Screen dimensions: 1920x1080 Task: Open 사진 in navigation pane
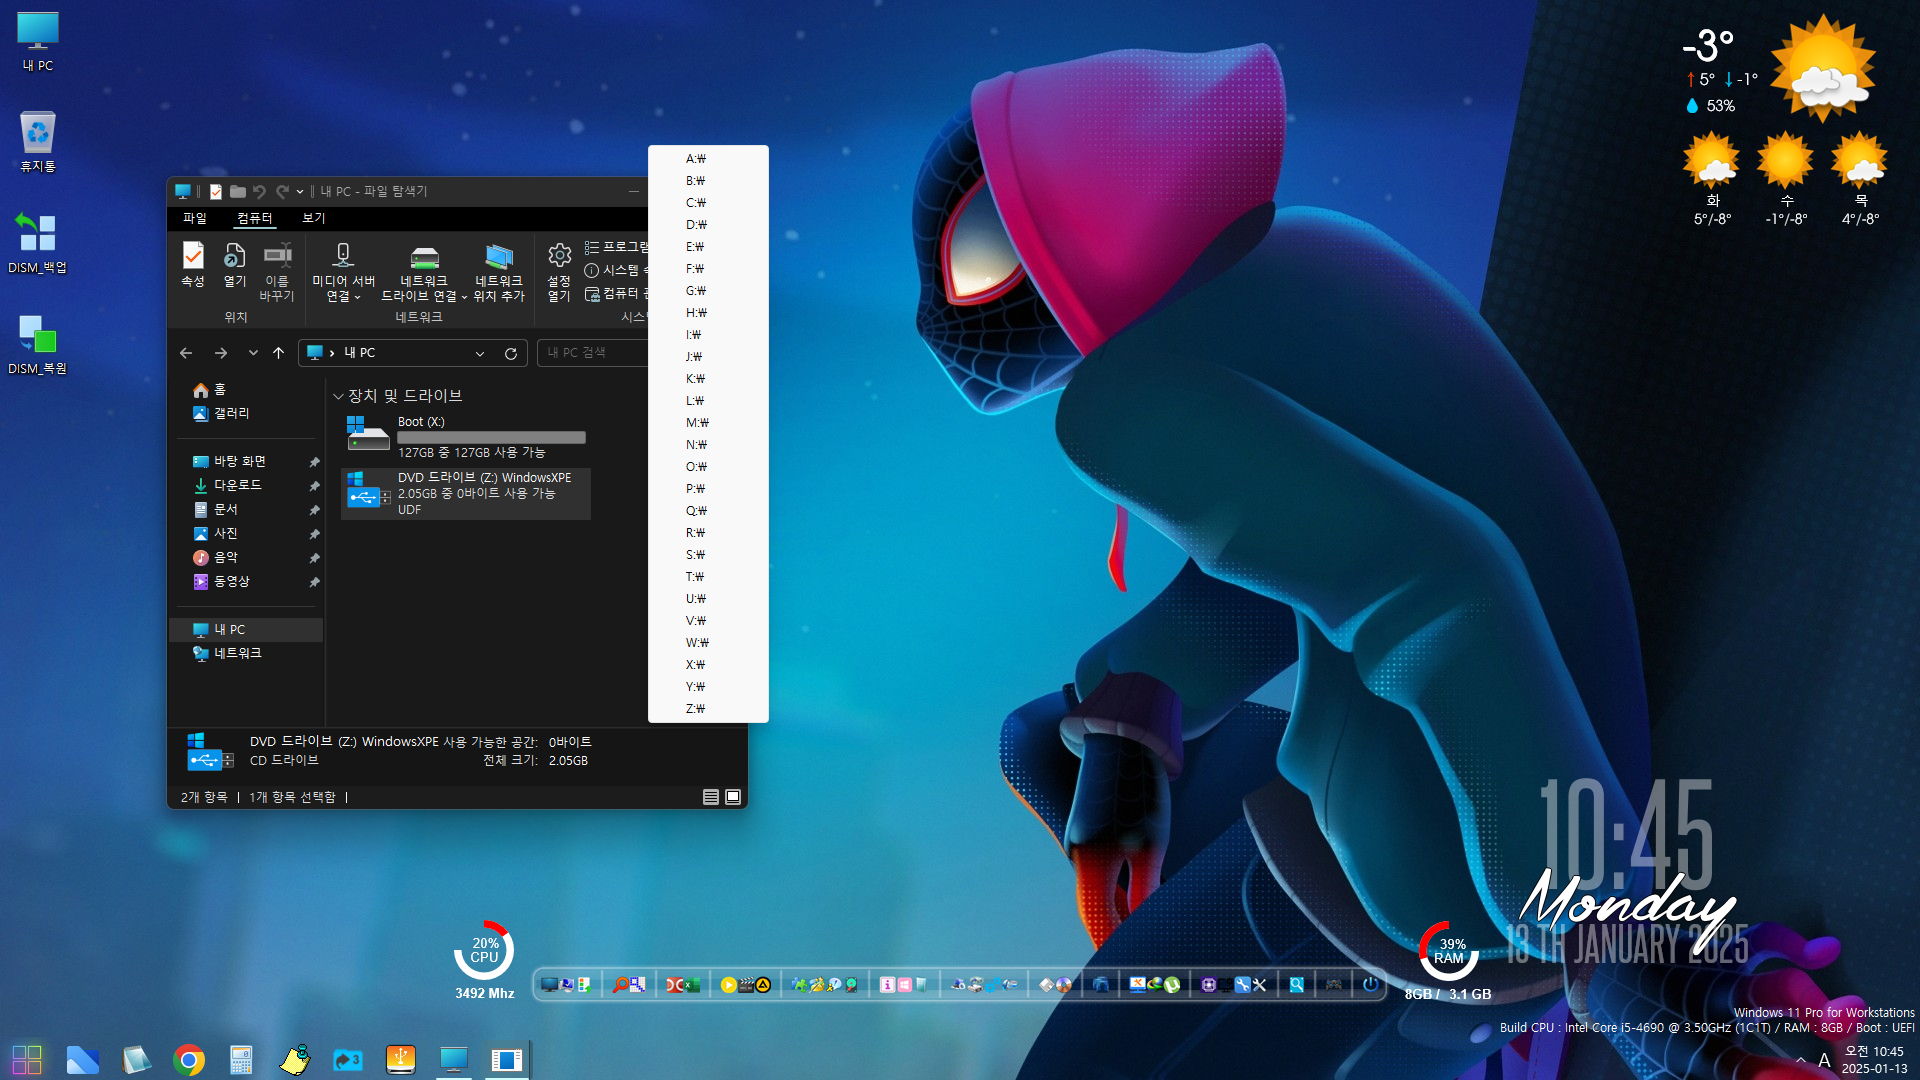pyautogui.click(x=216, y=533)
